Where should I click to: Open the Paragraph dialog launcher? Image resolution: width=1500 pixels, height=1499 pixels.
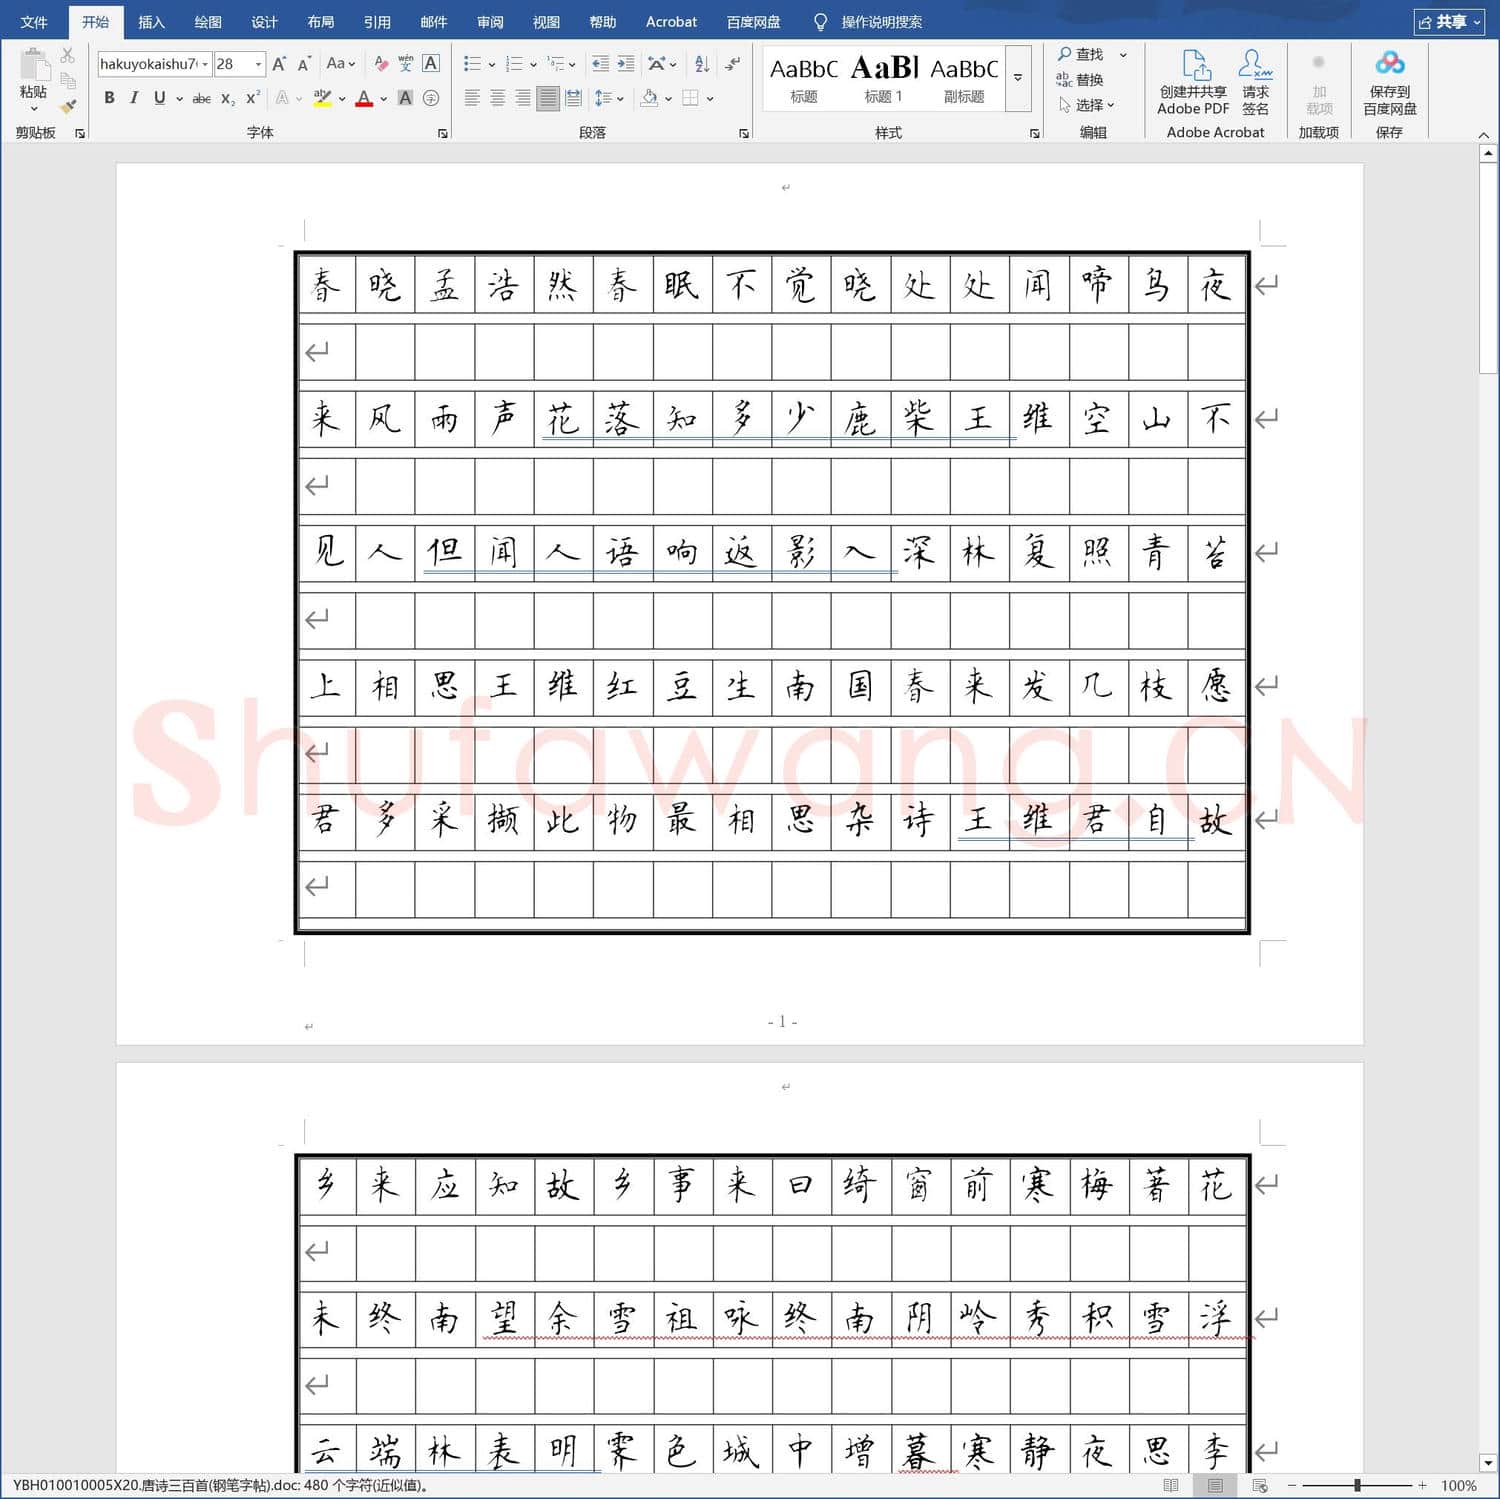(744, 133)
